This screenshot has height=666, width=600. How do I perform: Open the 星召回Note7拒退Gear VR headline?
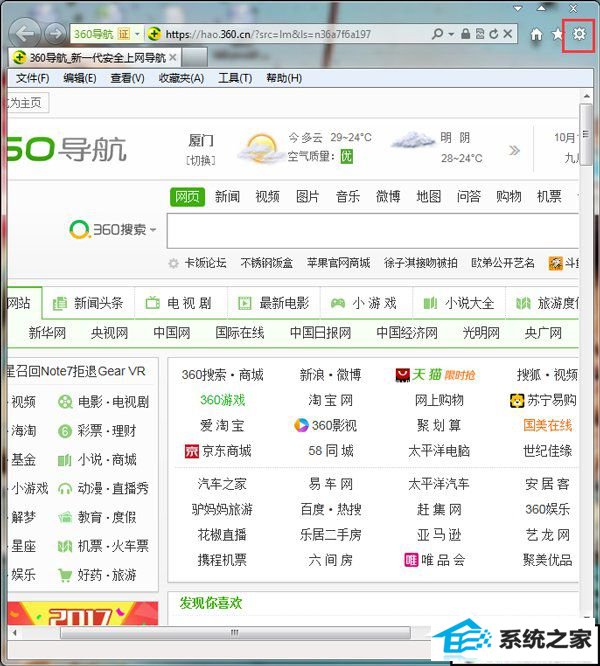click(76, 371)
